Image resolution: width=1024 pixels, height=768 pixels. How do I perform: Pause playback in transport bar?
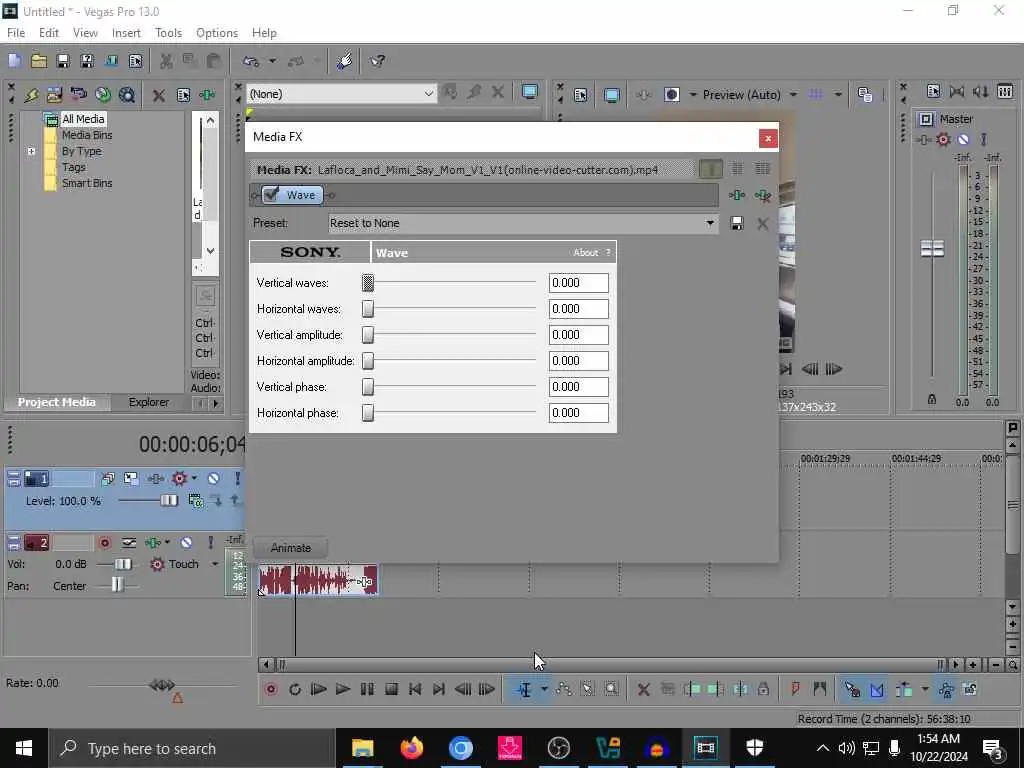[367, 690]
